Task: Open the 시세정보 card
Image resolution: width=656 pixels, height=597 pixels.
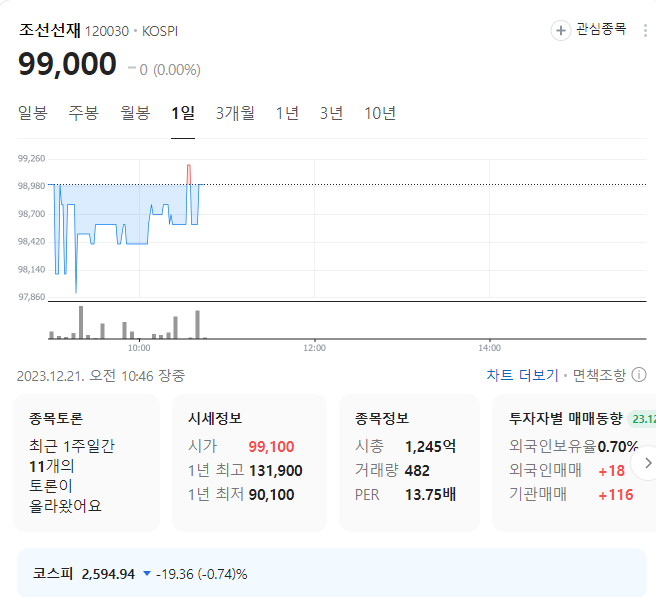Action: 249,463
